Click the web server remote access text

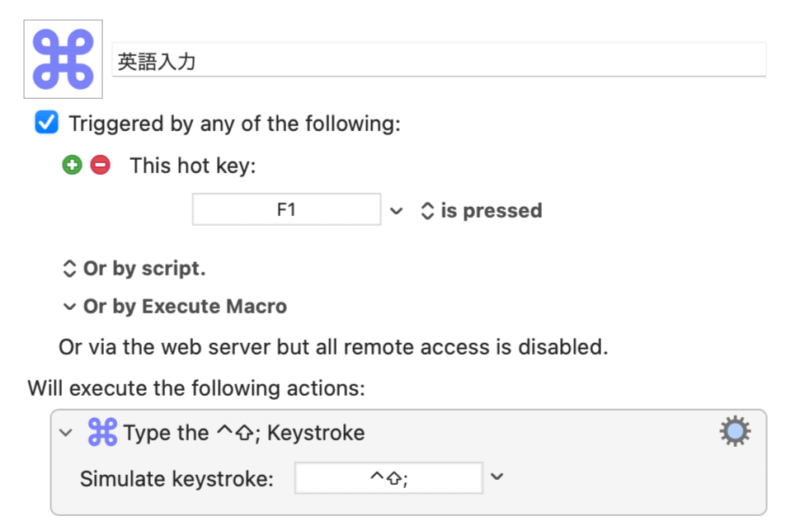(333, 347)
